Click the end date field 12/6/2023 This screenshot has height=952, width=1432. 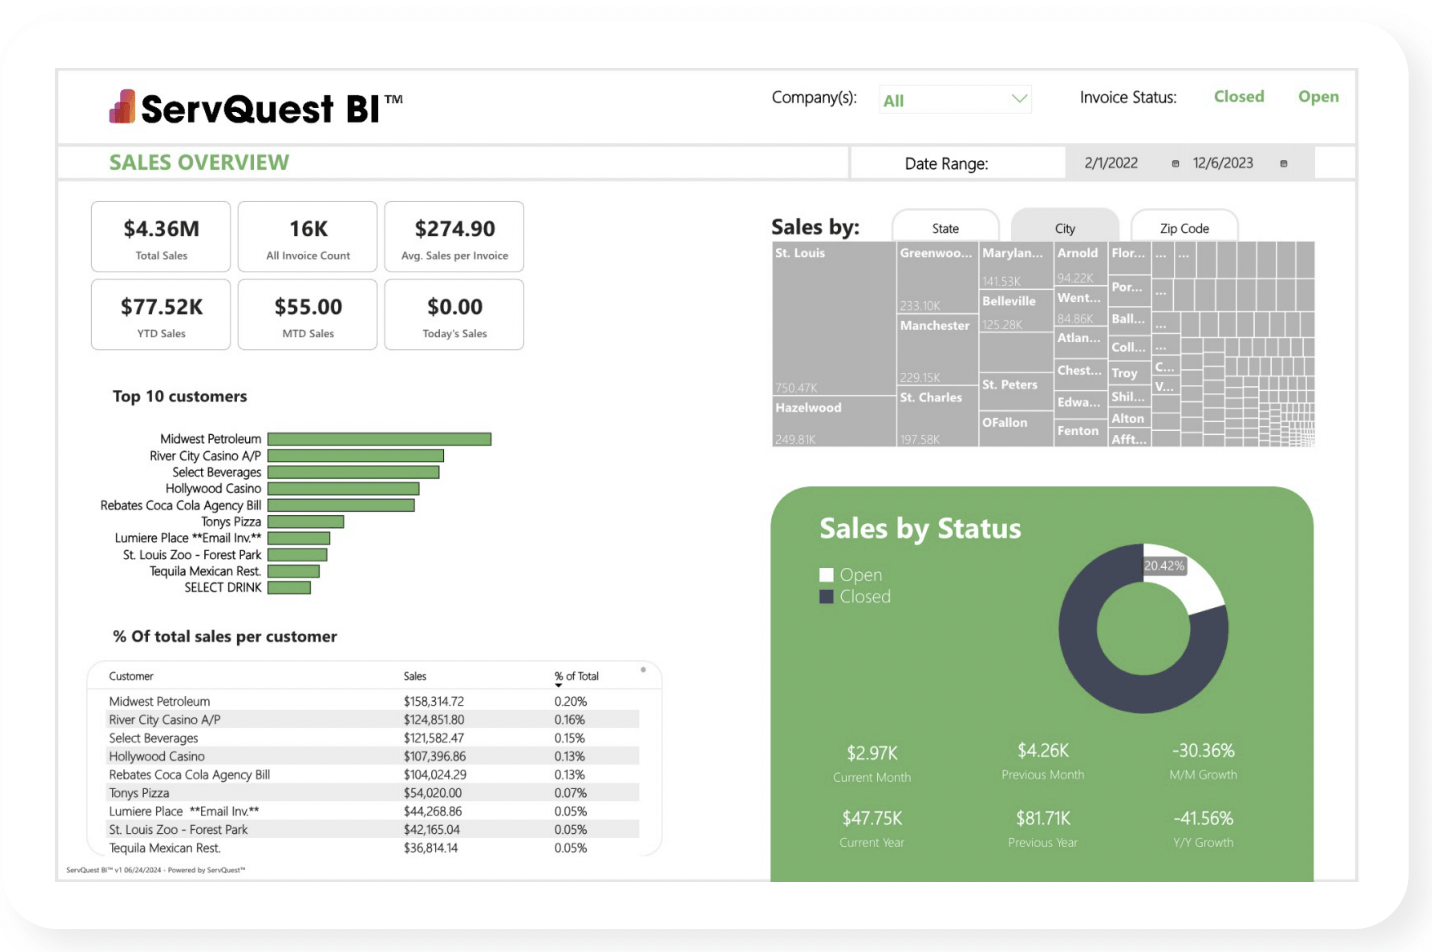1222,164
